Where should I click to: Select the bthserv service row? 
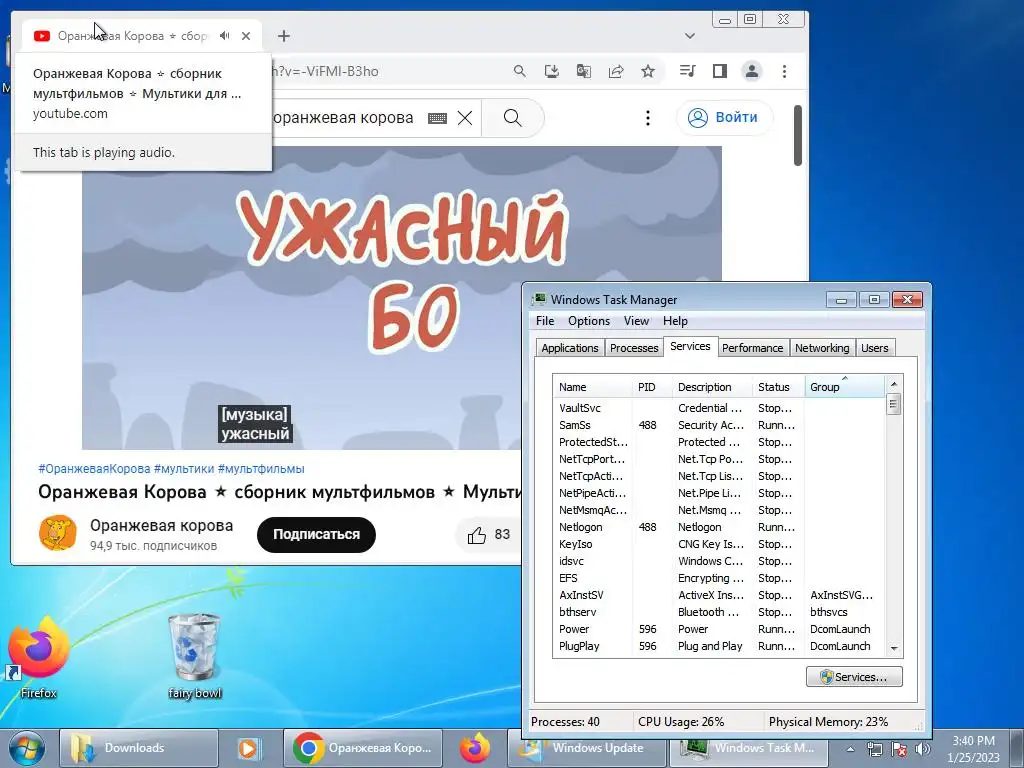(x=718, y=612)
